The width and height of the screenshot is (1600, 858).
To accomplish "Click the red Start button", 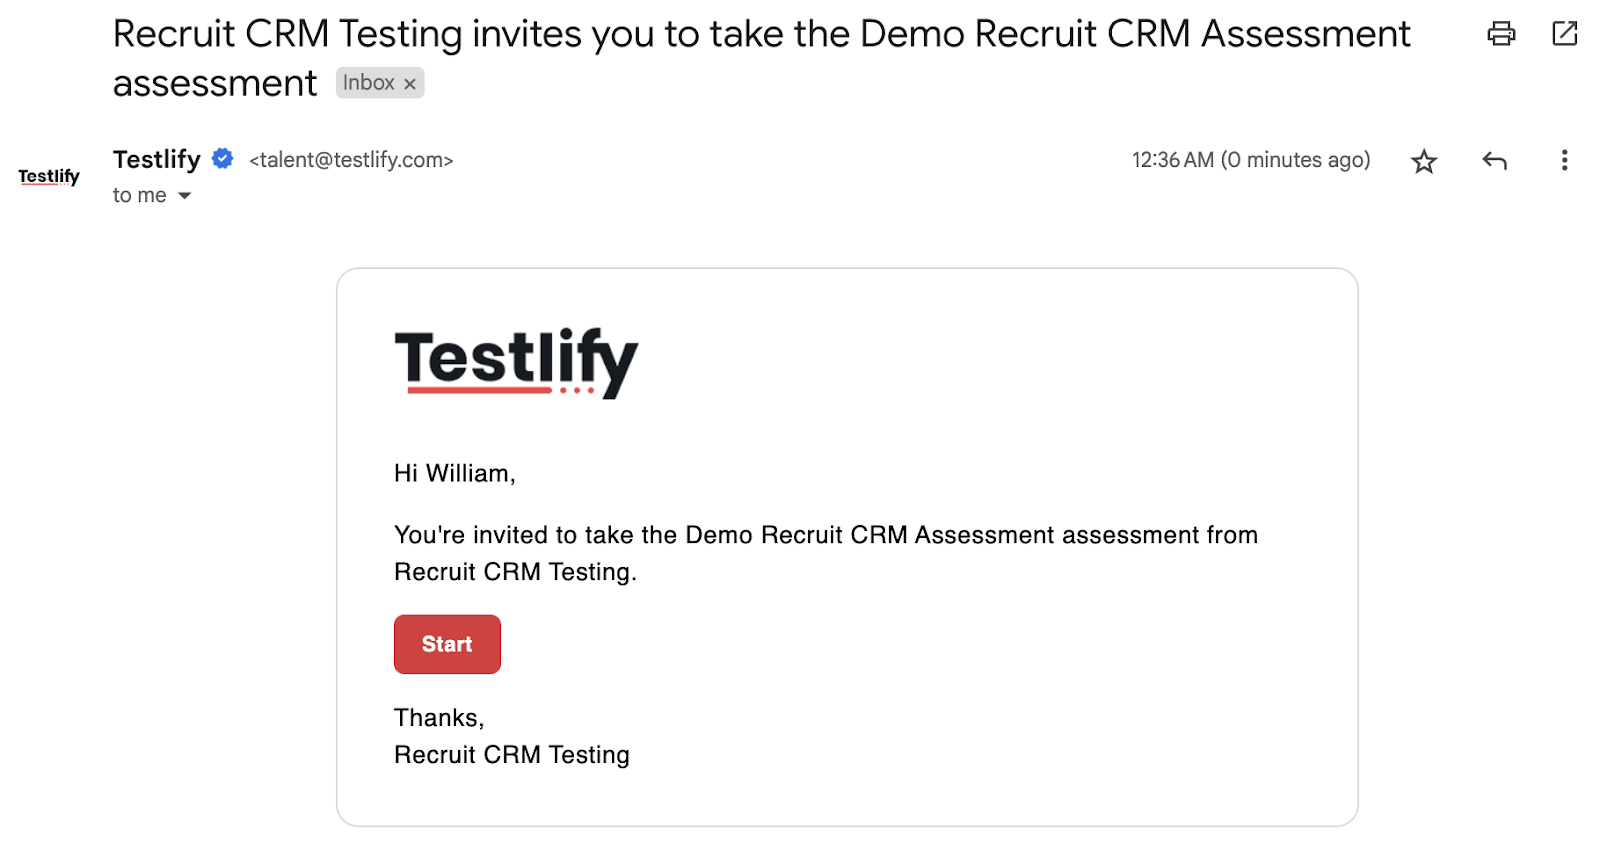I will 447,644.
